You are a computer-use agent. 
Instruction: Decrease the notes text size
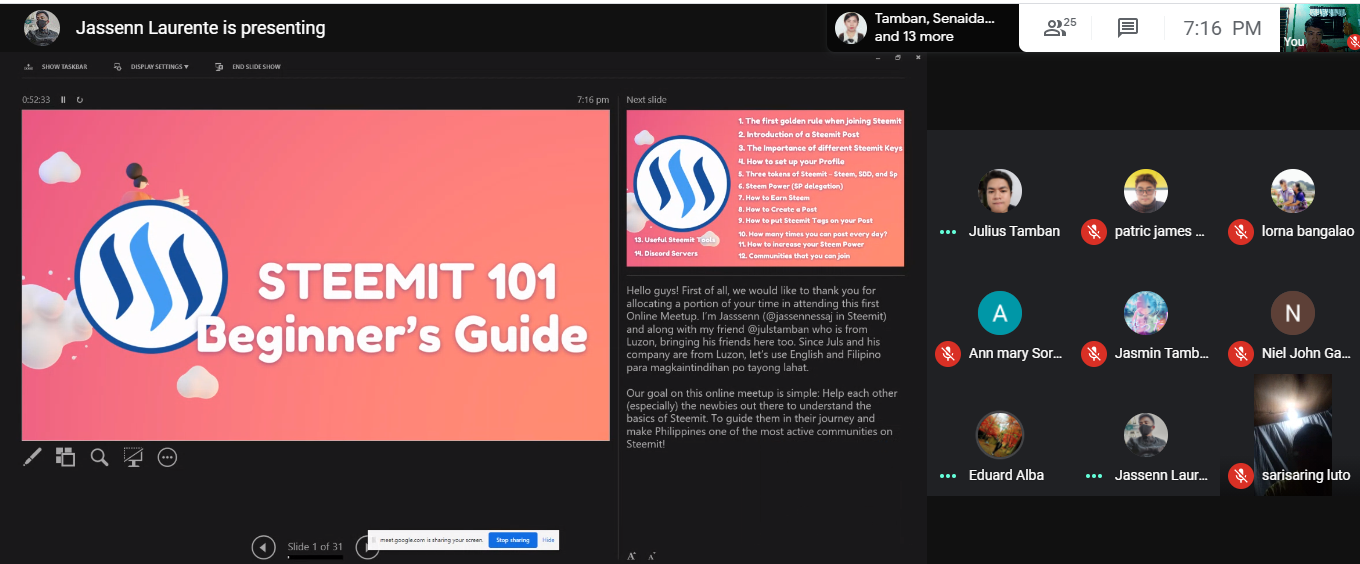point(652,555)
